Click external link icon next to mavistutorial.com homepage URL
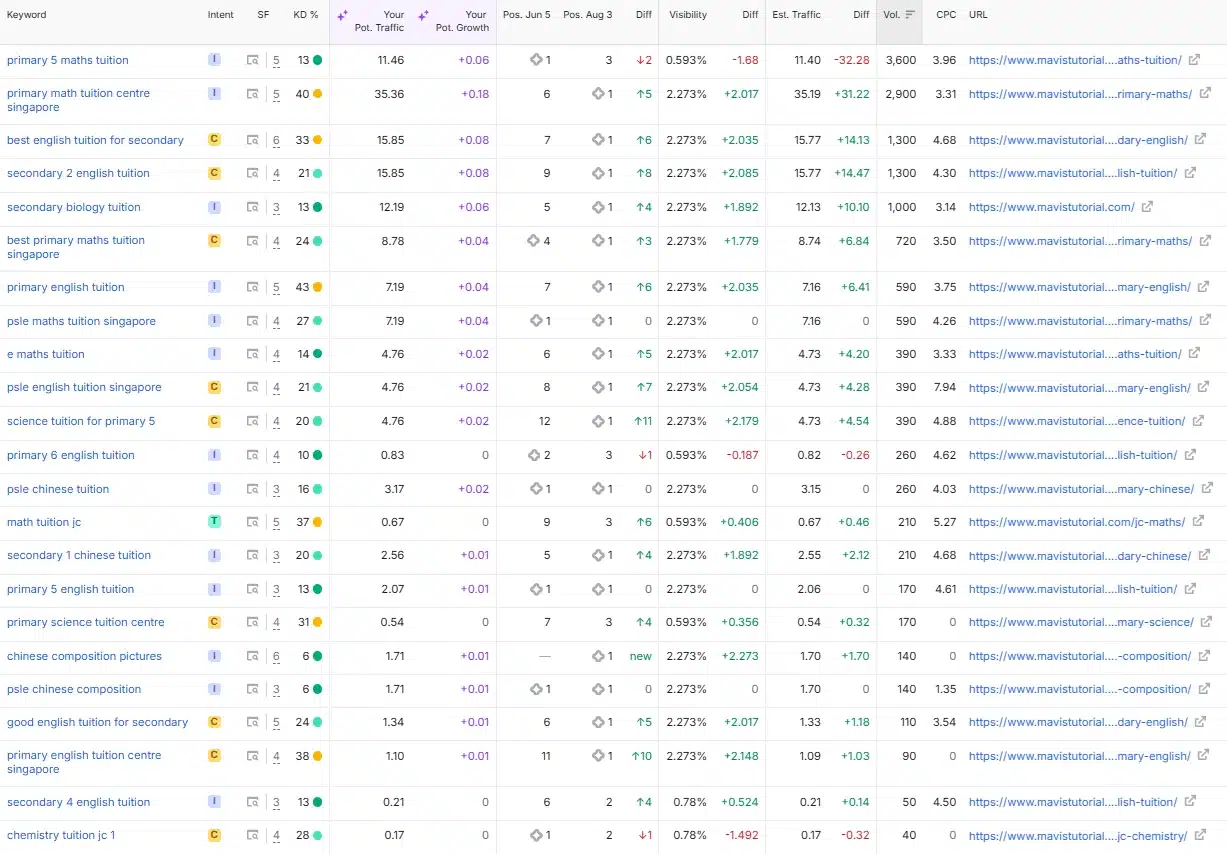1227x854 pixels. point(1147,207)
